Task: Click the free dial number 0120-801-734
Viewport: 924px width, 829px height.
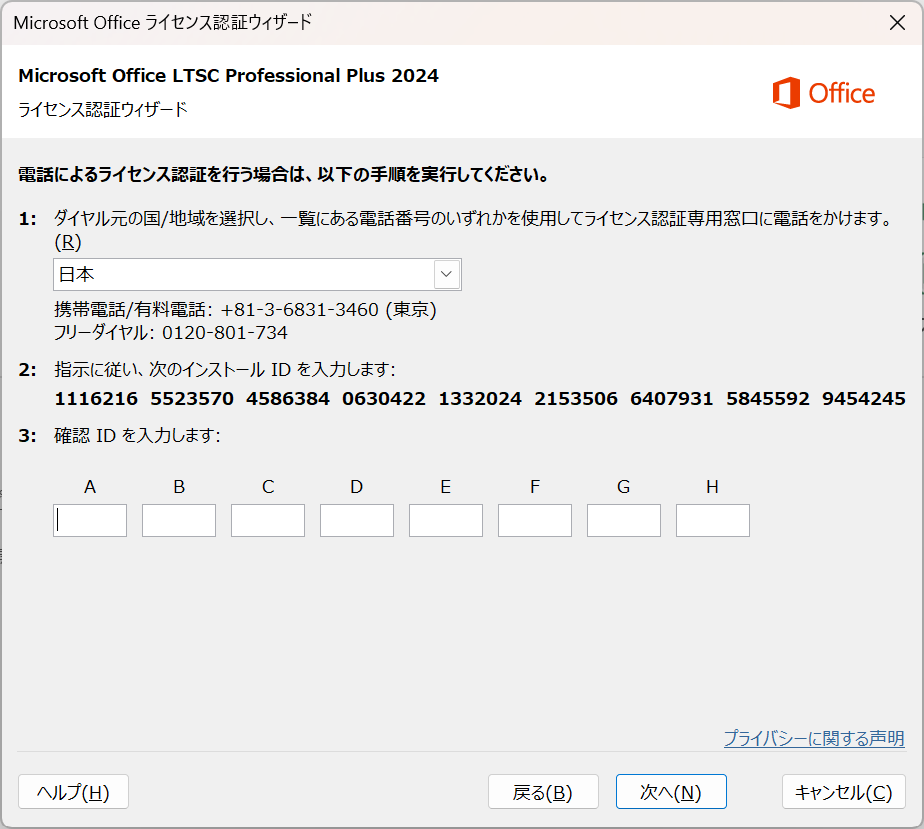Action: coord(225,332)
